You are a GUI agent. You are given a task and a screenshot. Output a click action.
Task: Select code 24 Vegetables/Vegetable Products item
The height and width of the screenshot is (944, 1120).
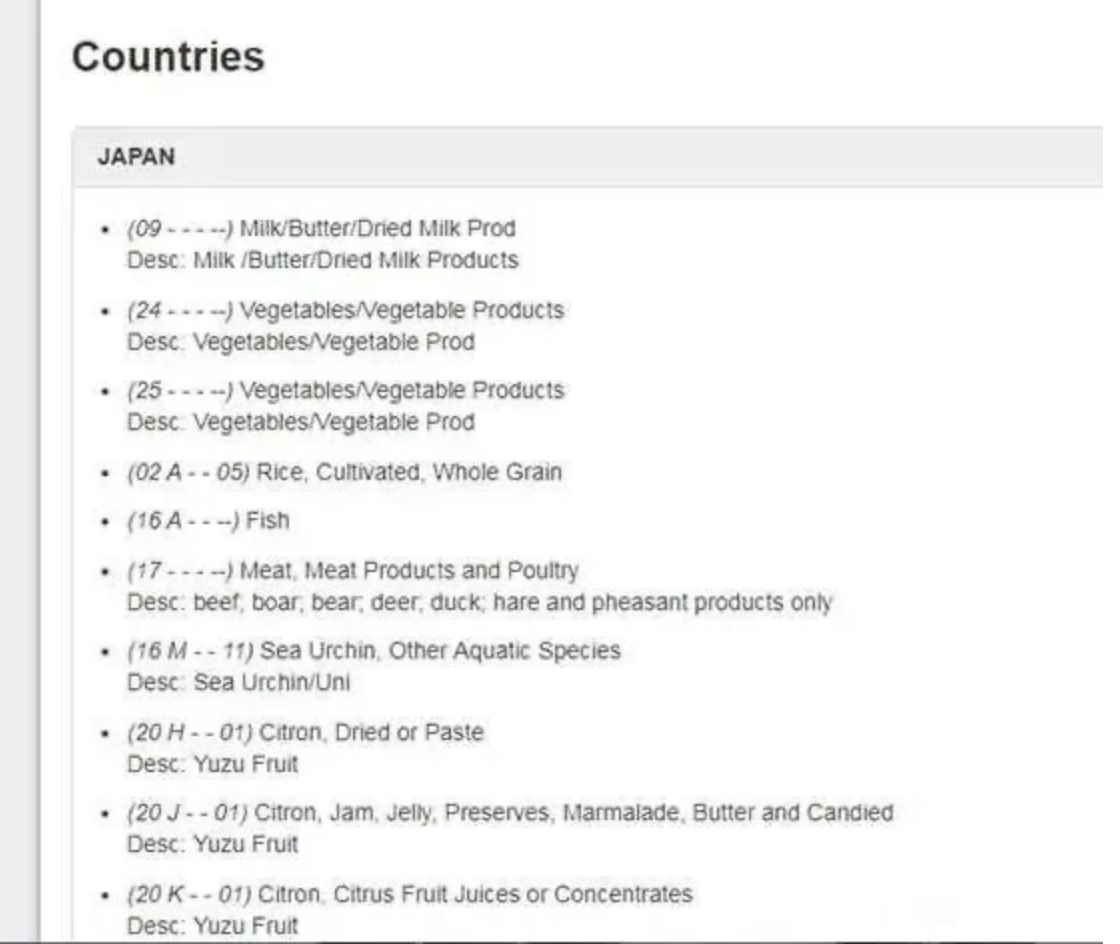[x=345, y=311]
